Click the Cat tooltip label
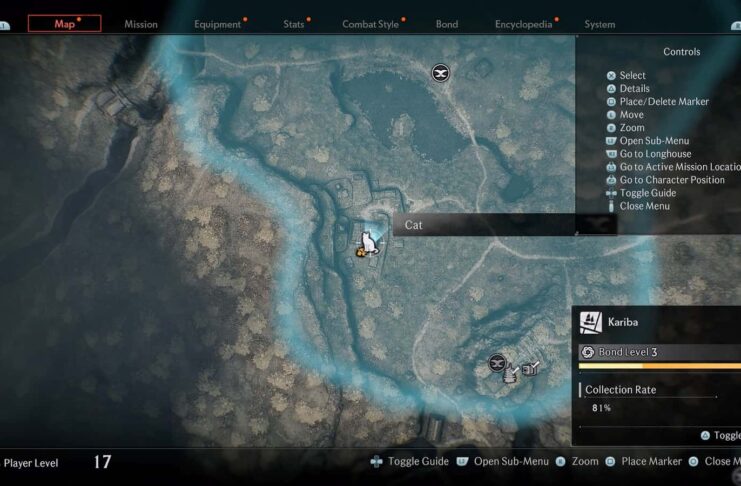The height and width of the screenshot is (486, 741). [x=414, y=225]
